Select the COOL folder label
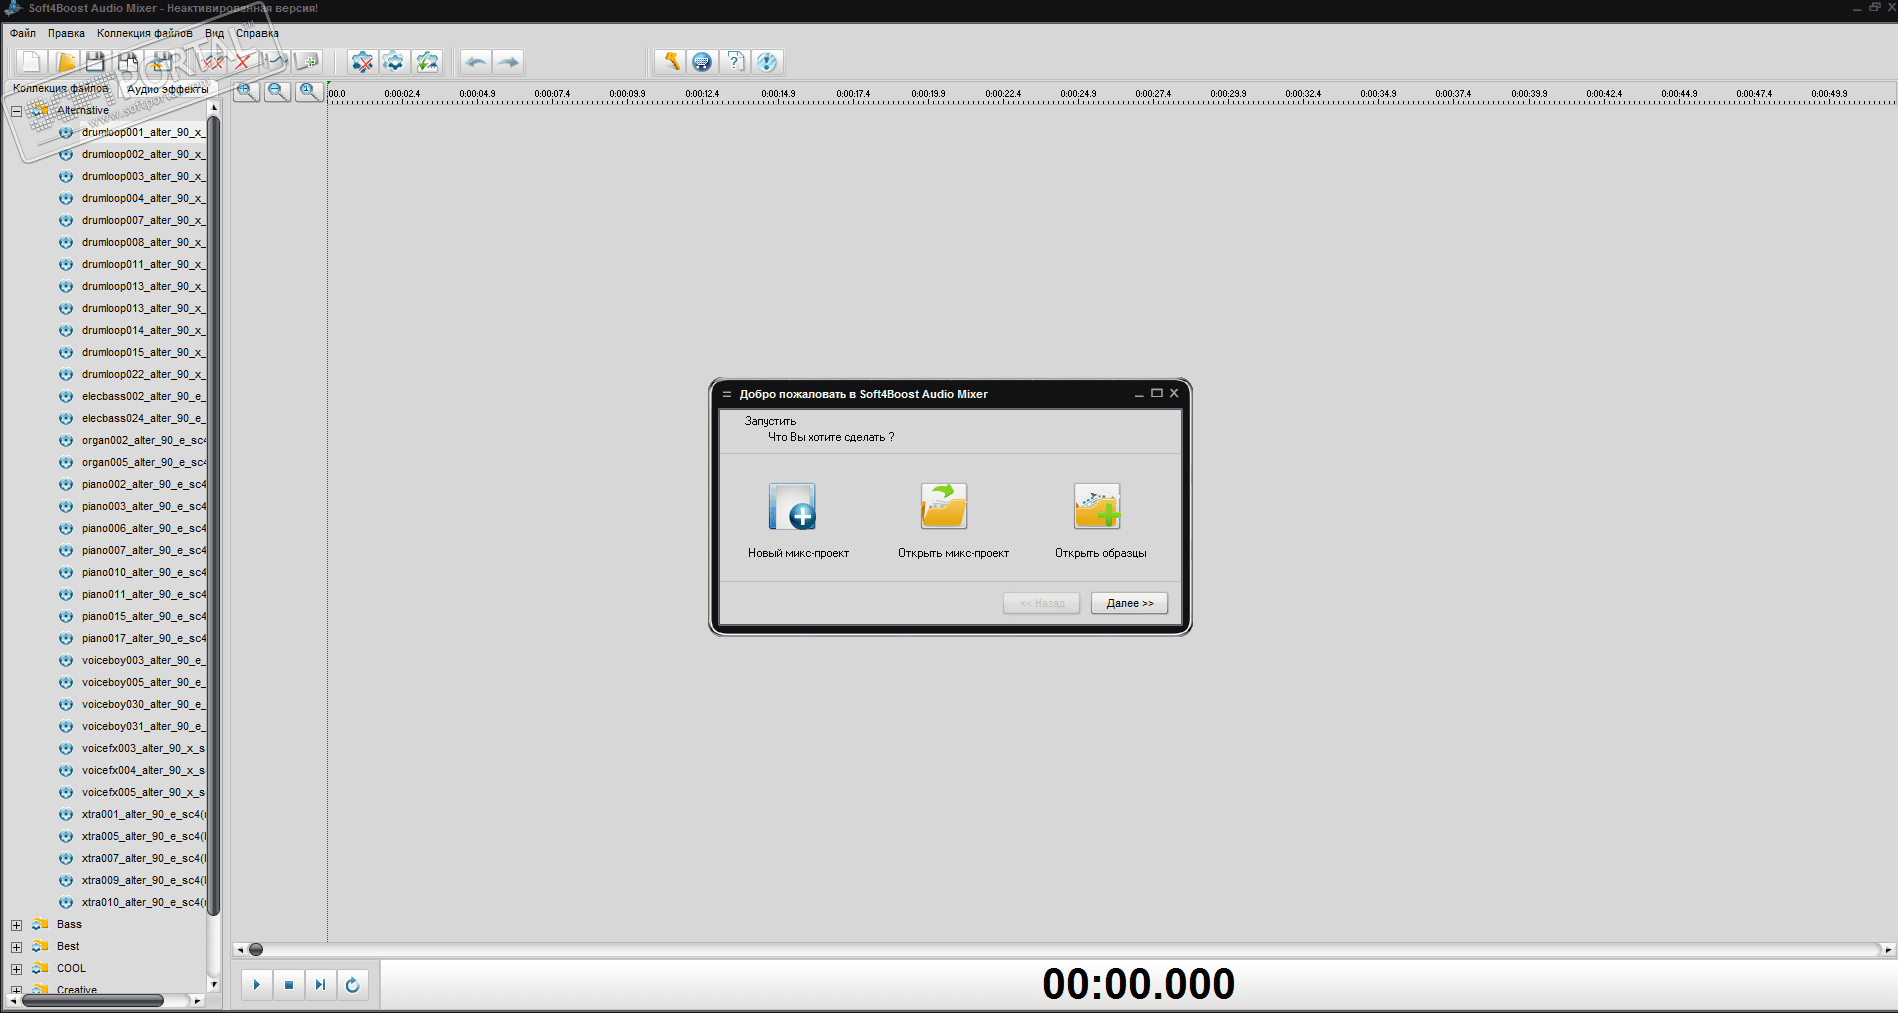Viewport: 1898px width, 1013px height. (71, 969)
